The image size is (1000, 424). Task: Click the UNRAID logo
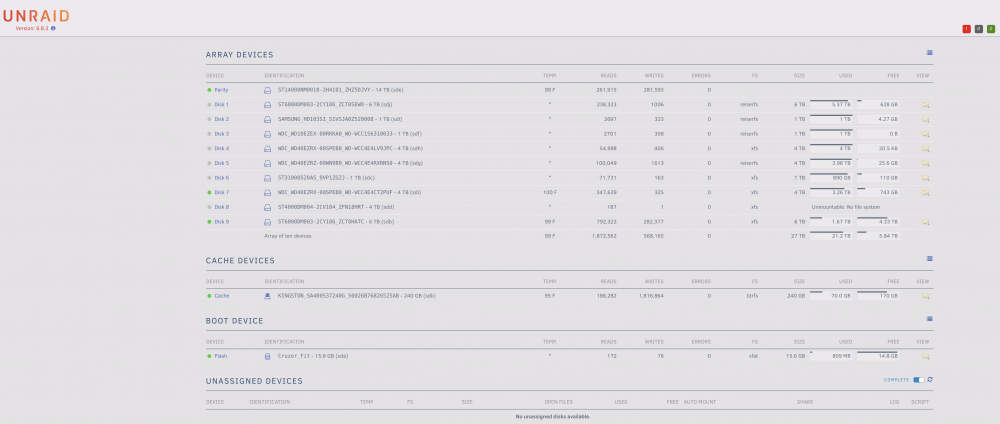(x=36, y=17)
